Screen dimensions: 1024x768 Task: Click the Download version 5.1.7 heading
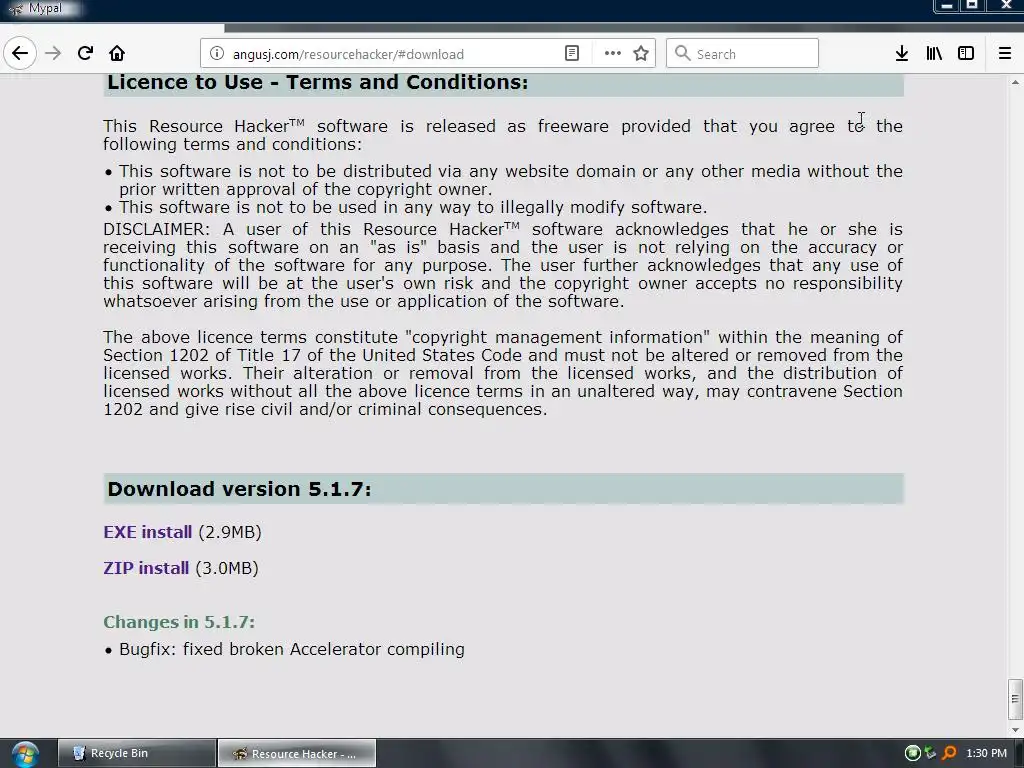(239, 489)
